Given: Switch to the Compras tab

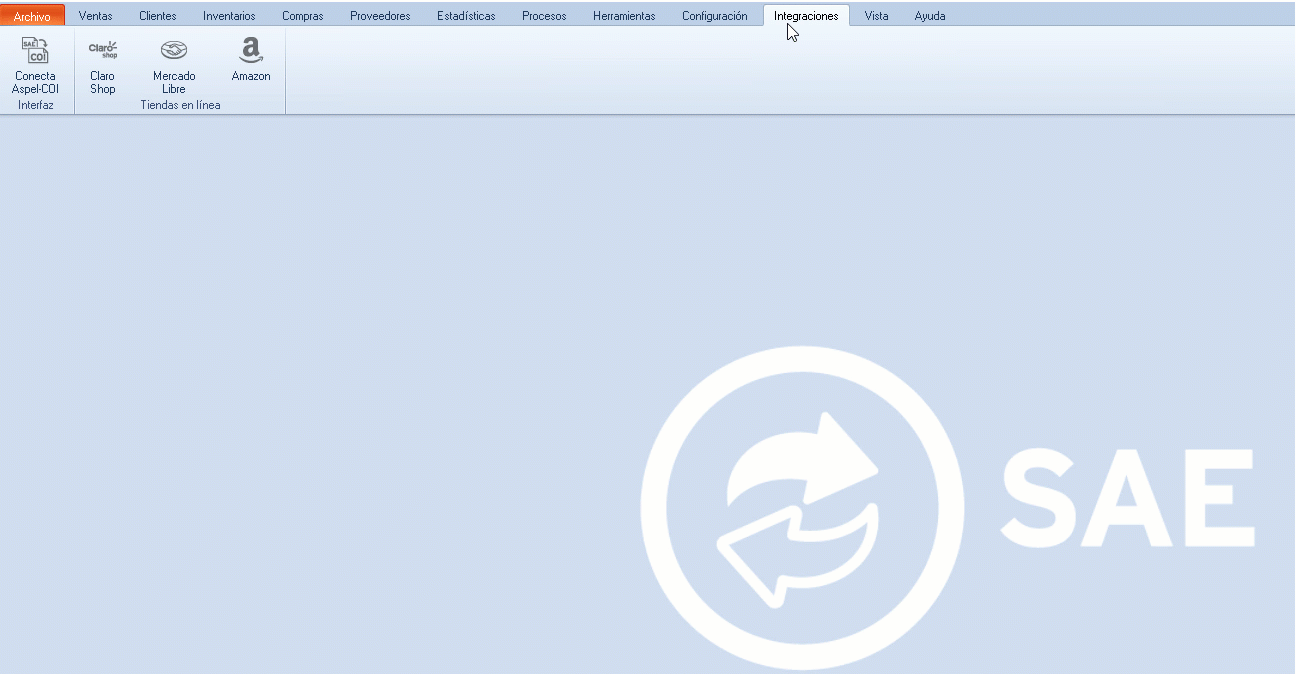Looking at the screenshot, I should pyautogui.click(x=302, y=15).
